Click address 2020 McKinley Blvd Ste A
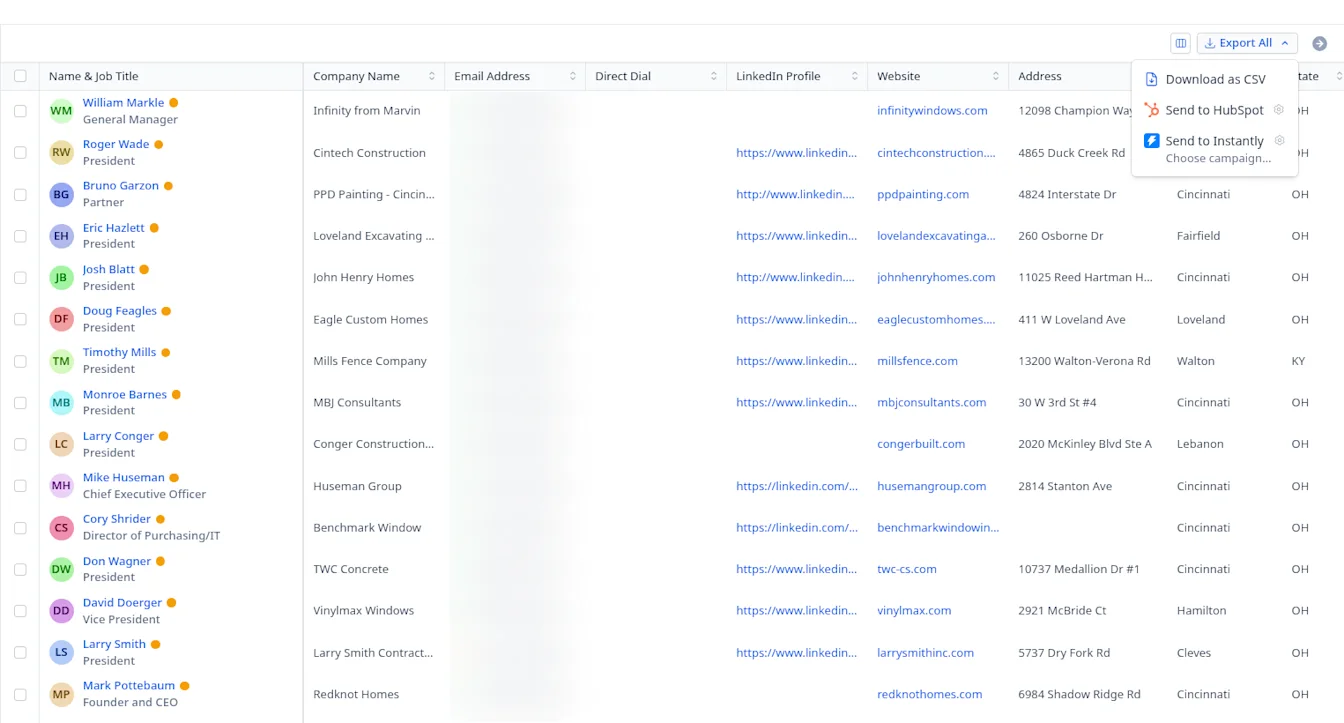Screen dimensions: 1344x723 click(x=1085, y=444)
